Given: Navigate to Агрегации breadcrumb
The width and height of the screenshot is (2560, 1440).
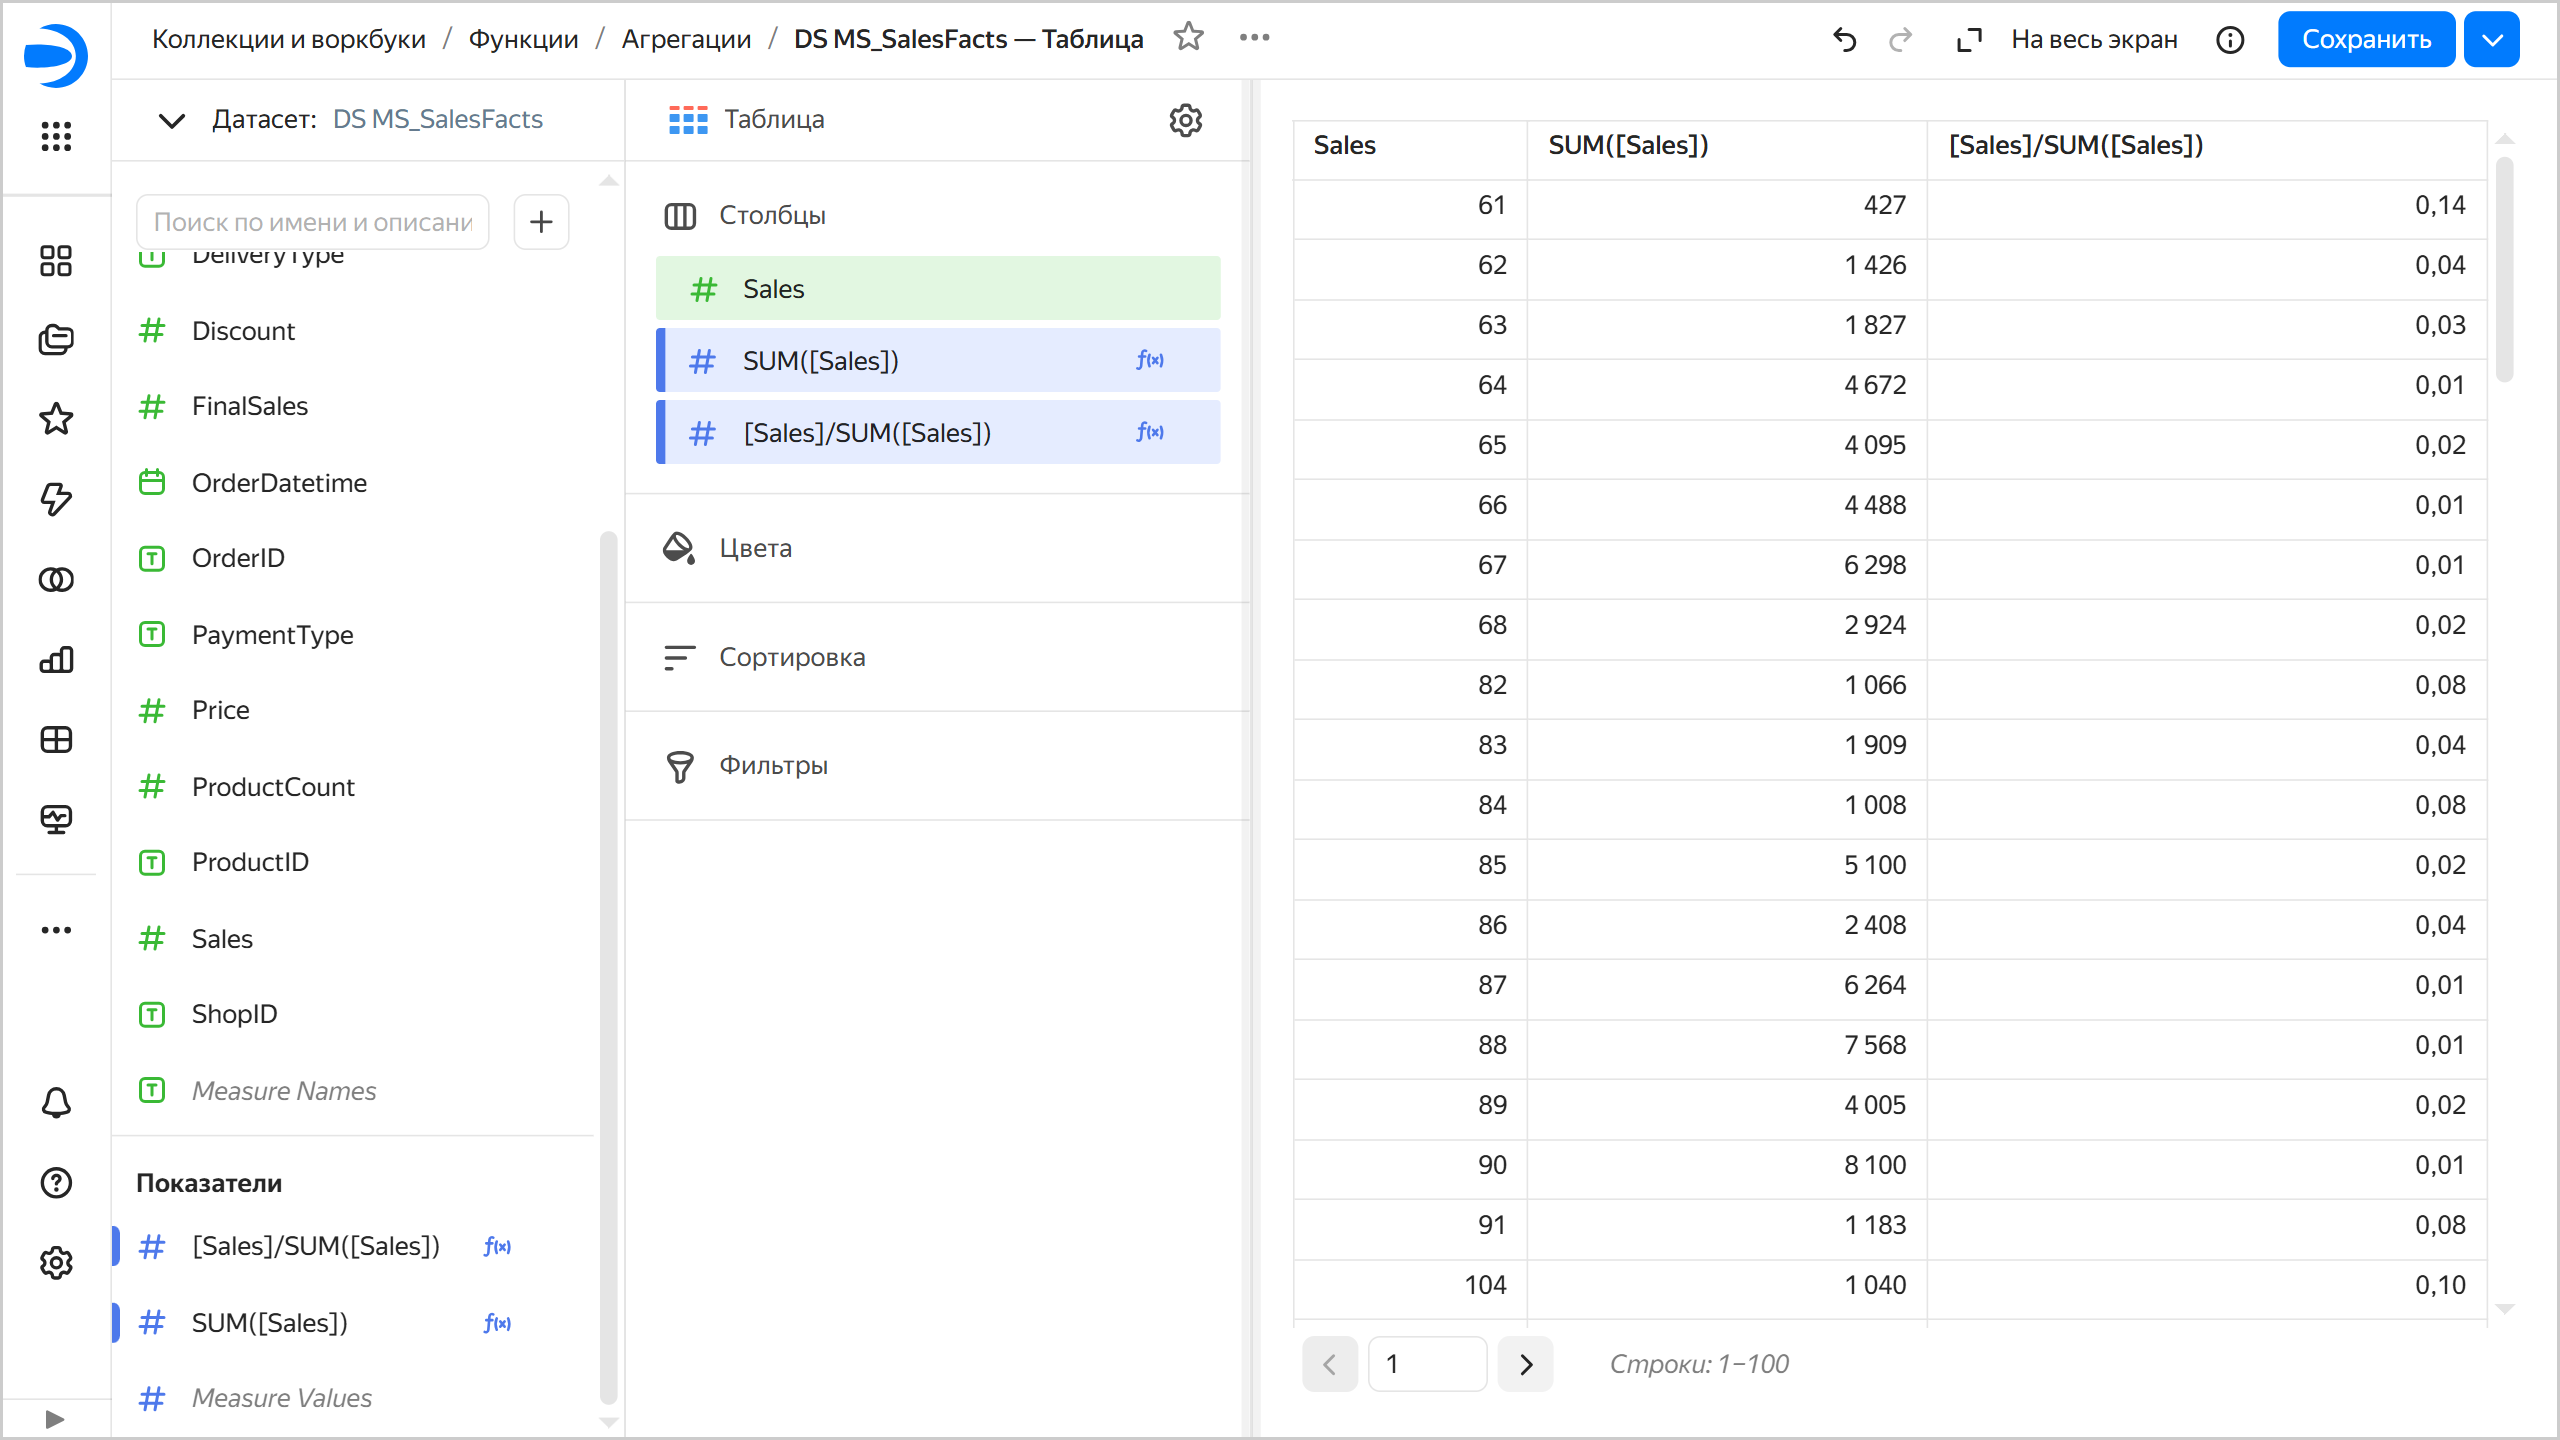Looking at the screenshot, I should pyautogui.click(x=686, y=39).
